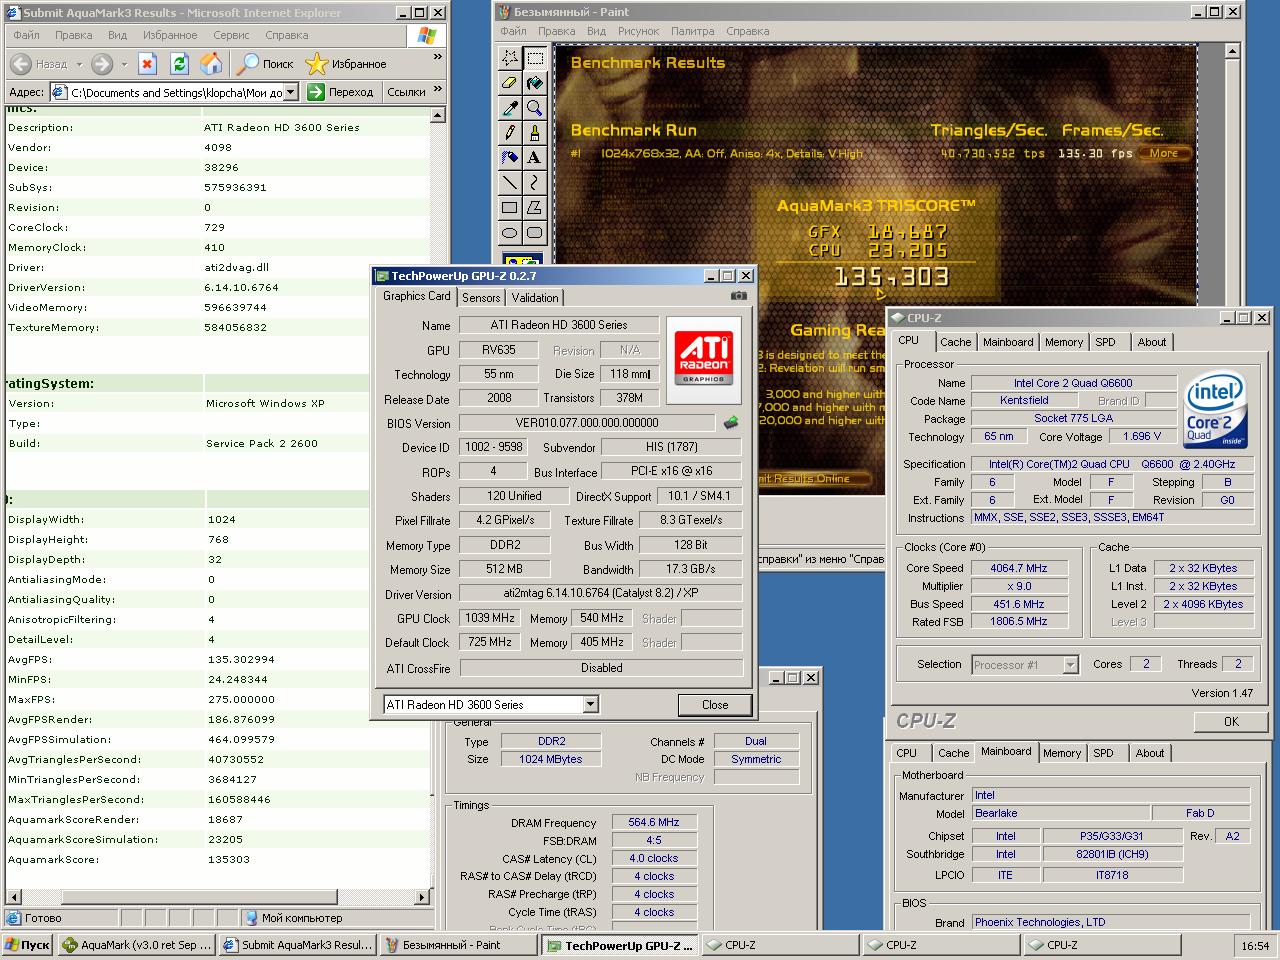The image size is (1280, 960).
Task: Click the Close button in GPU-Z
Action: click(x=715, y=705)
